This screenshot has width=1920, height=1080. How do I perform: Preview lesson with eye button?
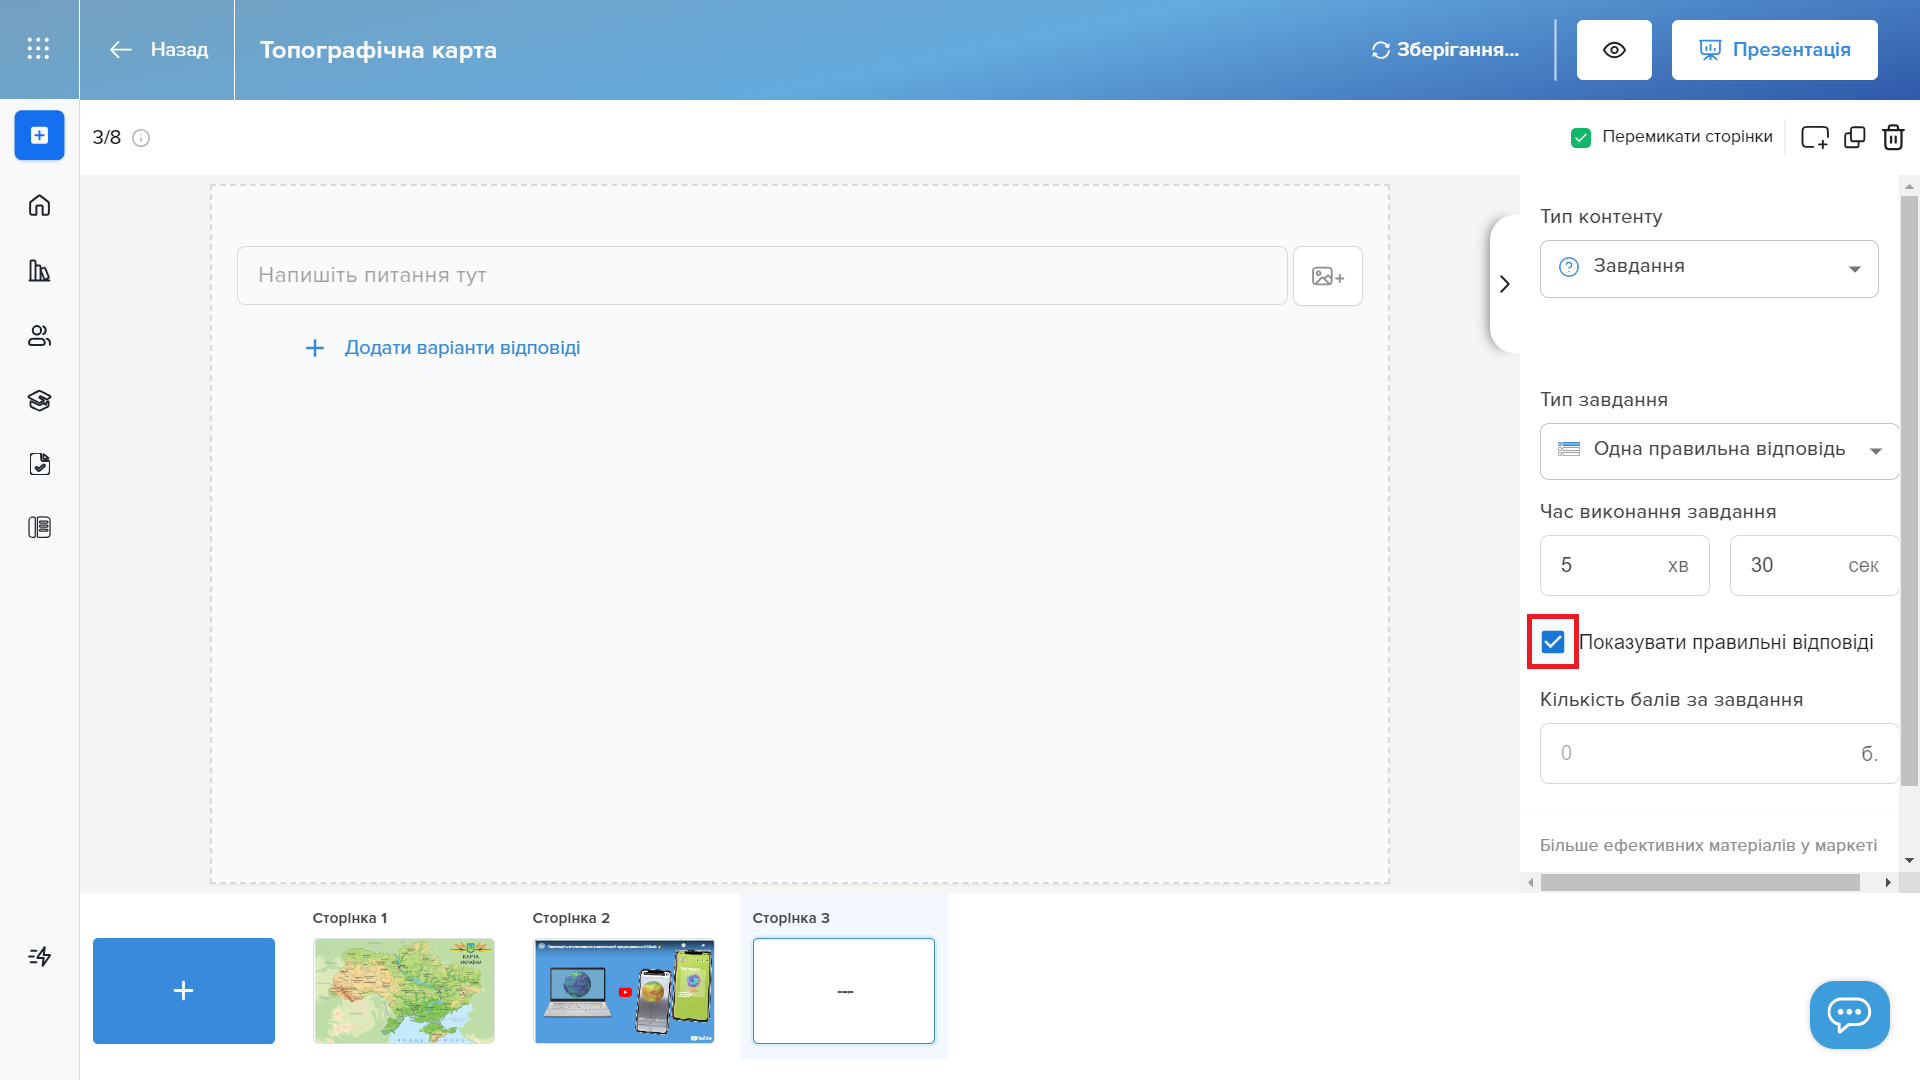[1614, 50]
